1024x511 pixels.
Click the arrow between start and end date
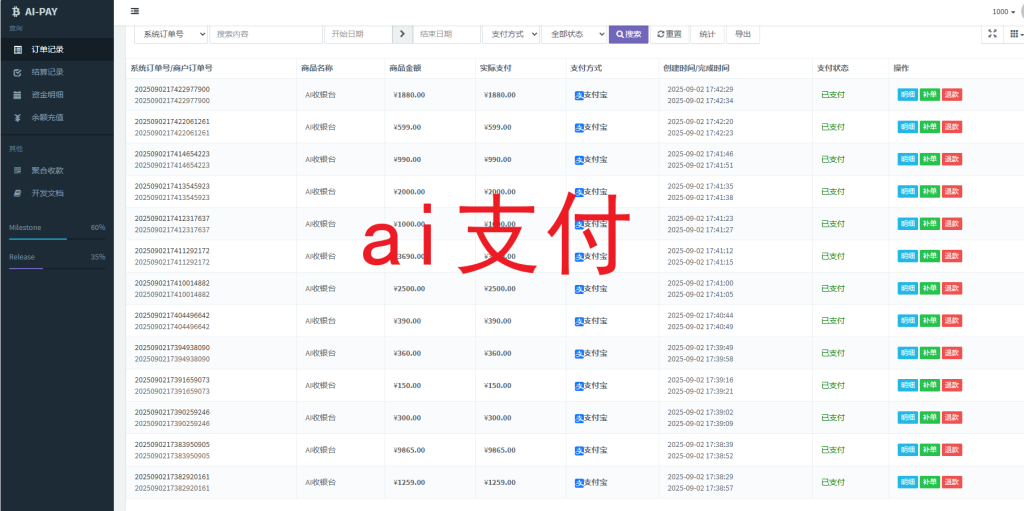(x=402, y=34)
